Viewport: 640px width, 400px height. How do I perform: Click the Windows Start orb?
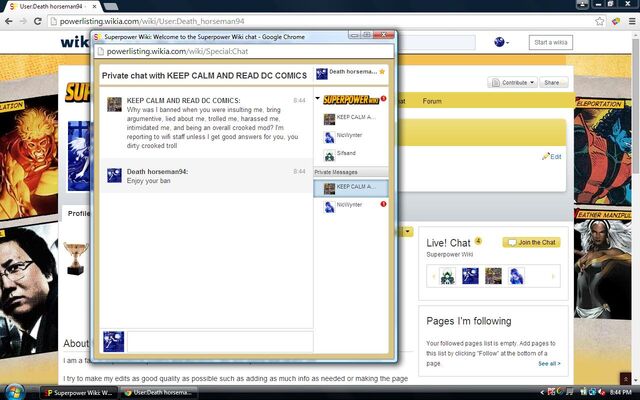(13, 392)
